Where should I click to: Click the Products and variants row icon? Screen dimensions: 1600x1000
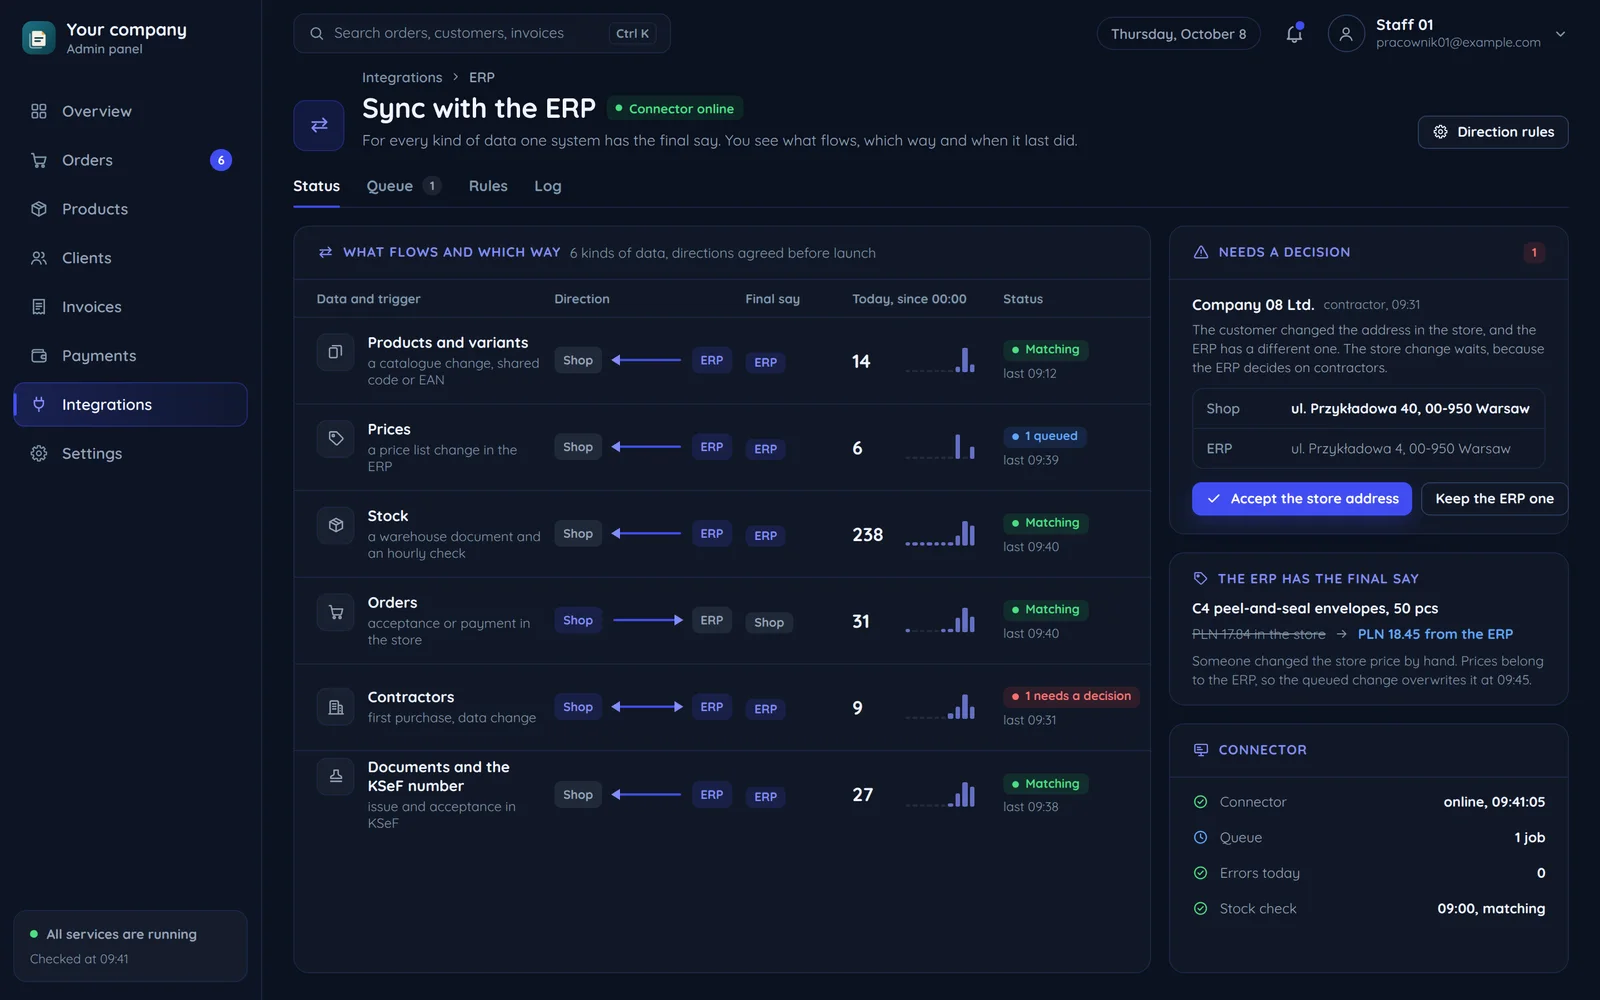click(336, 352)
